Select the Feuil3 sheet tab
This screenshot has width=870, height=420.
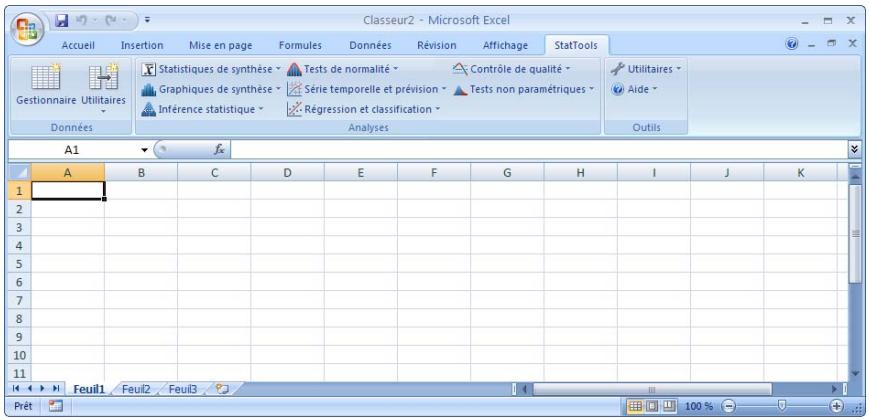tap(183, 389)
